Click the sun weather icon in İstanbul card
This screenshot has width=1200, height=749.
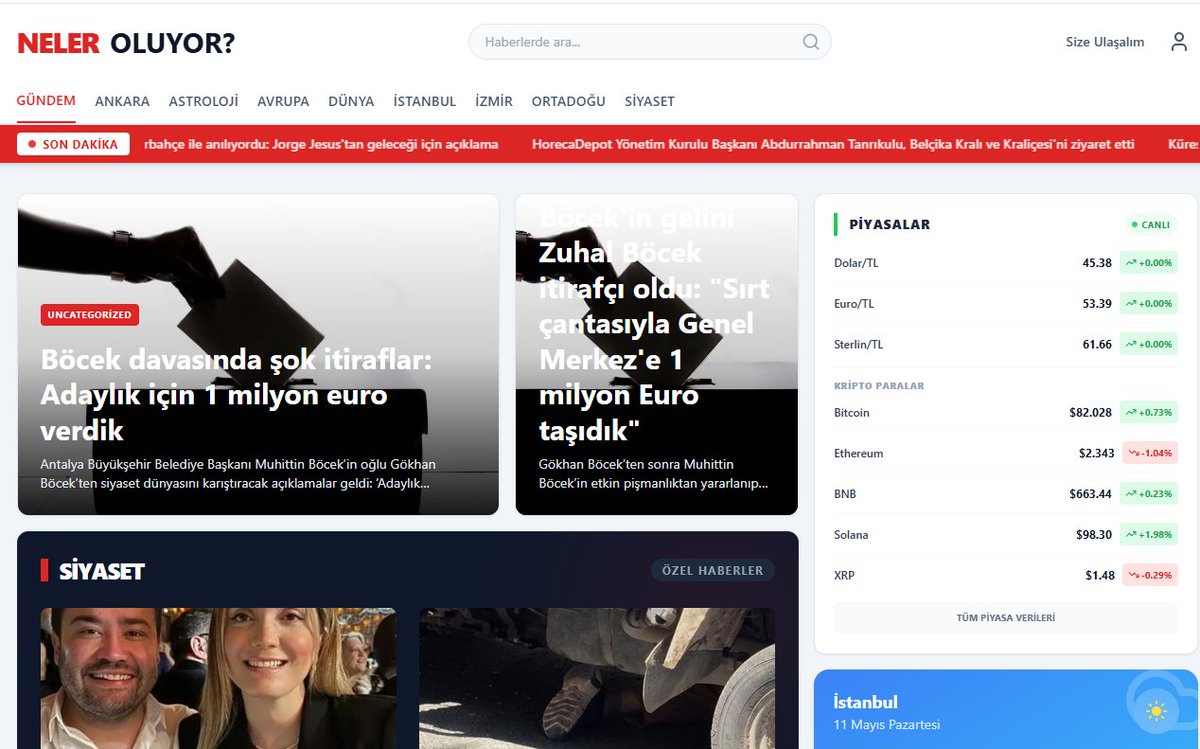click(x=1157, y=712)
